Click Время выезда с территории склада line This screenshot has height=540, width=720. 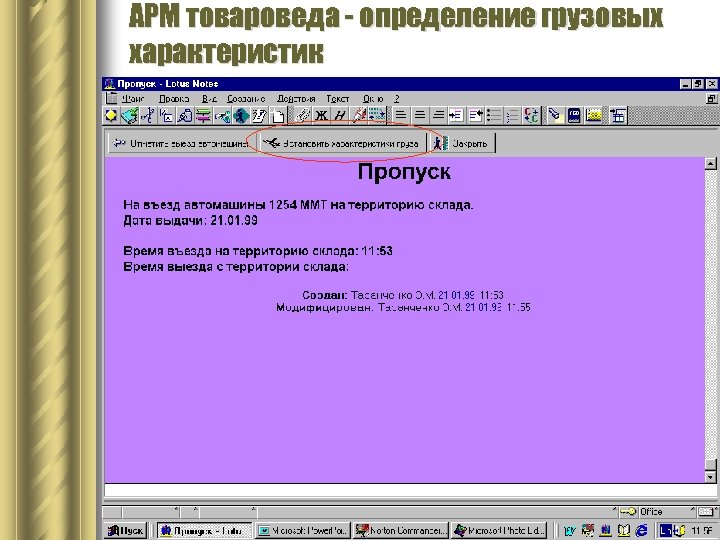point(236,267)
